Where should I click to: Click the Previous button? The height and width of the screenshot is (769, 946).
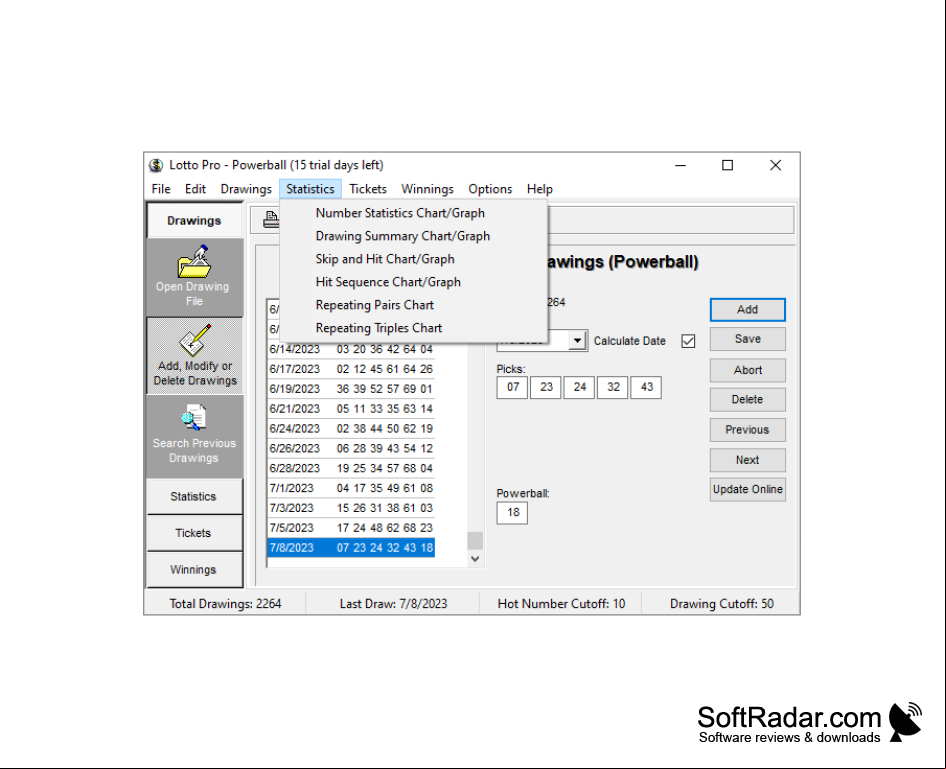[x=748, y=429]
